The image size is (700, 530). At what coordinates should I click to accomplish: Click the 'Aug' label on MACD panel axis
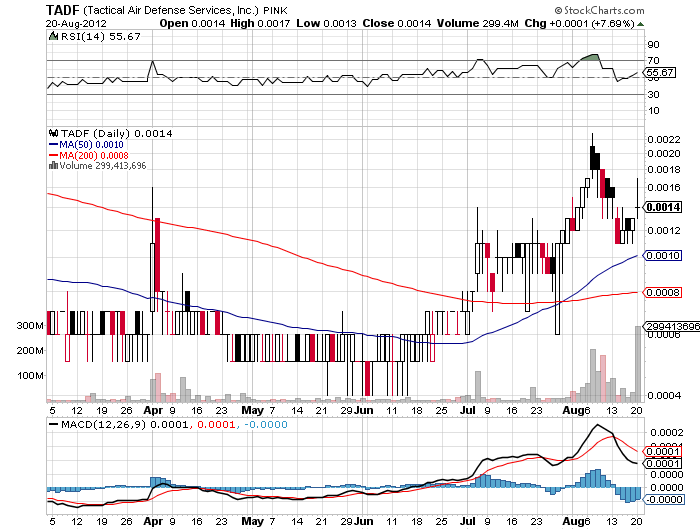tap(573, 521)
